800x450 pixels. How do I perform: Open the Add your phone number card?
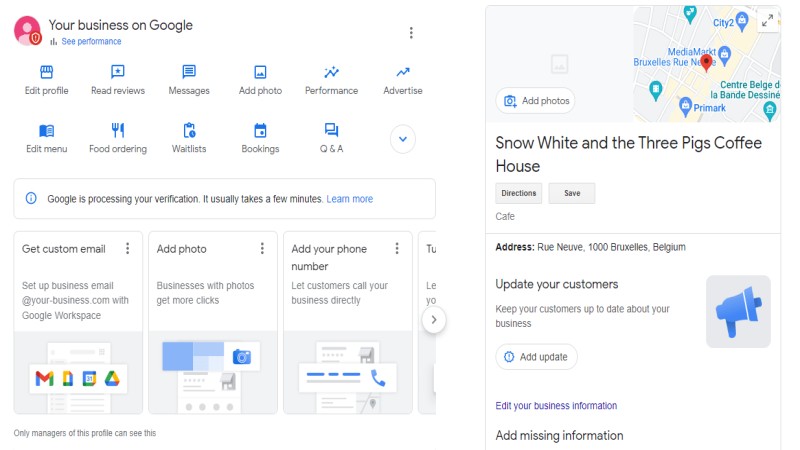347,322
